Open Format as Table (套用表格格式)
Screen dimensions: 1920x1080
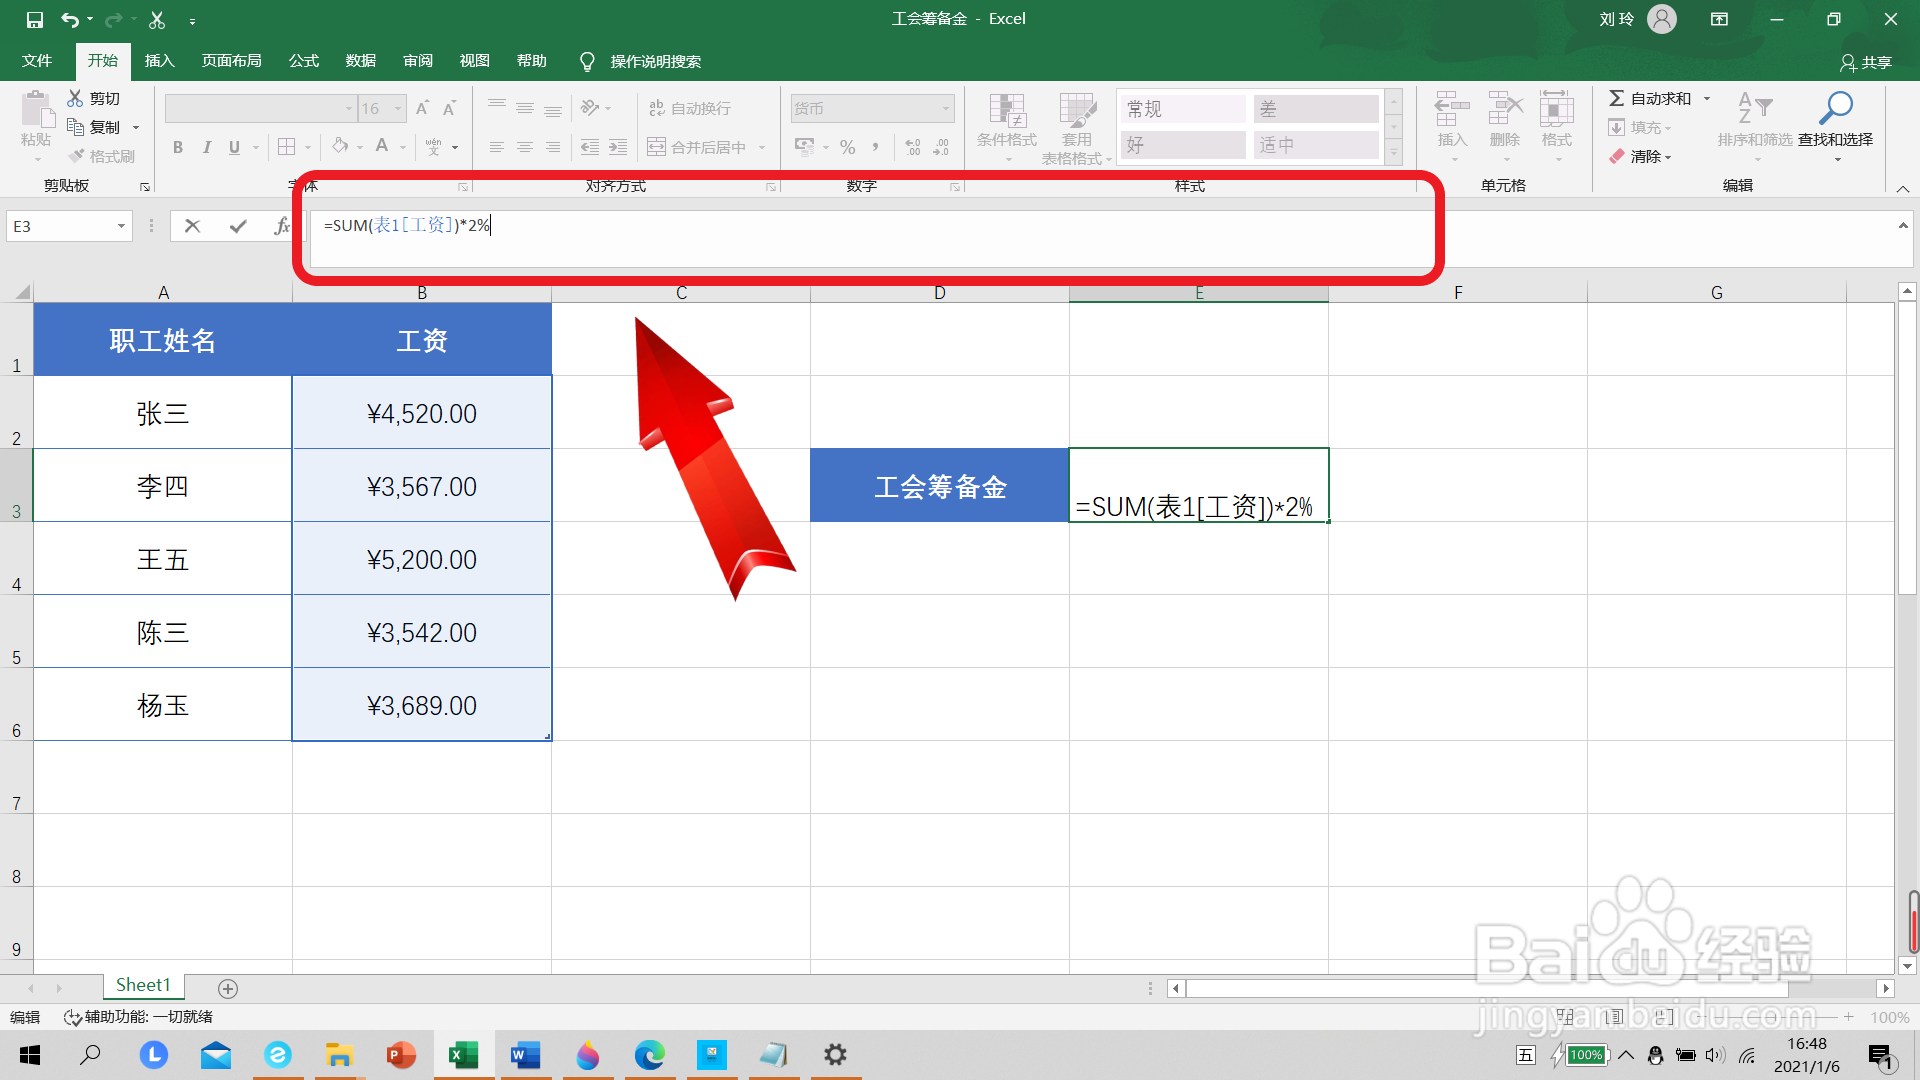pyautogui.click(x=1077, y=127)
